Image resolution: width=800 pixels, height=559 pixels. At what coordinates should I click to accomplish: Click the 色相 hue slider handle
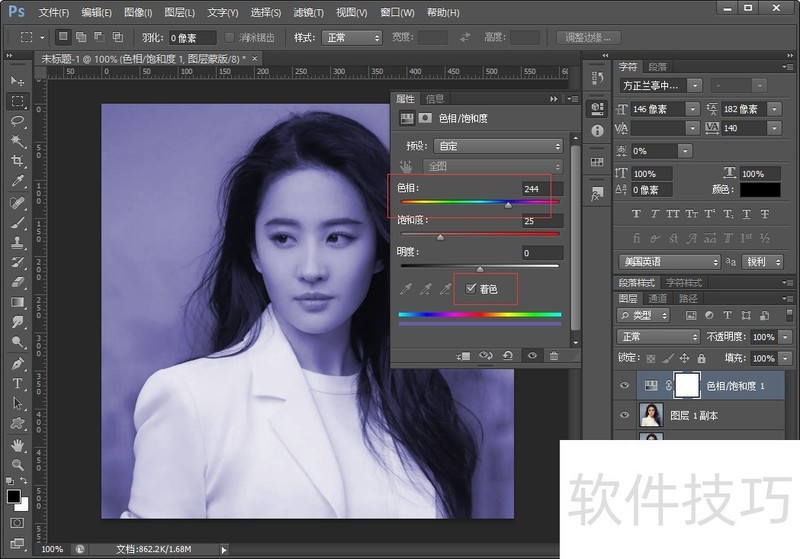(508, 205)
